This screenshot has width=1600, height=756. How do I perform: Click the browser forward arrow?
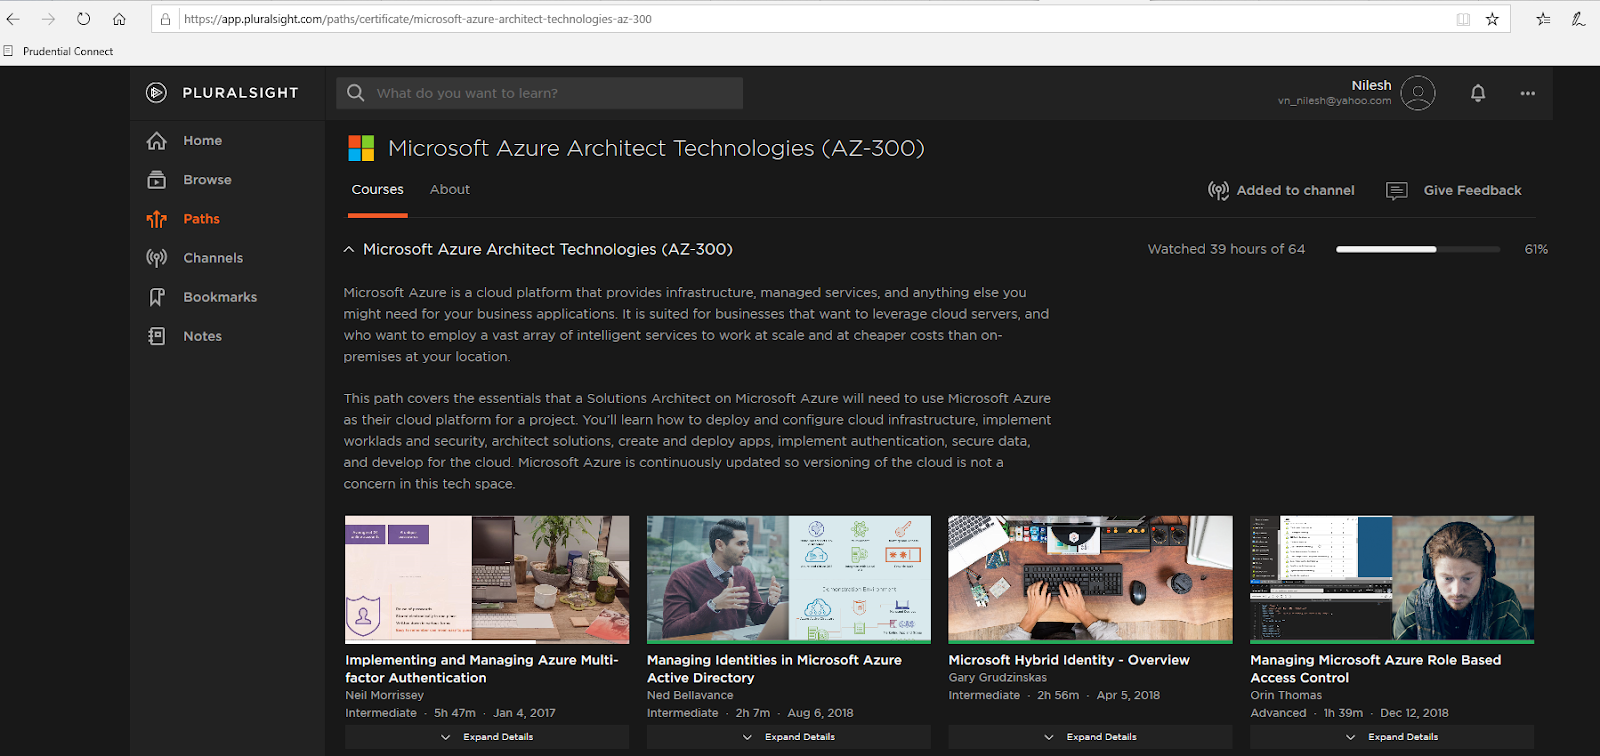pos(48,19)
